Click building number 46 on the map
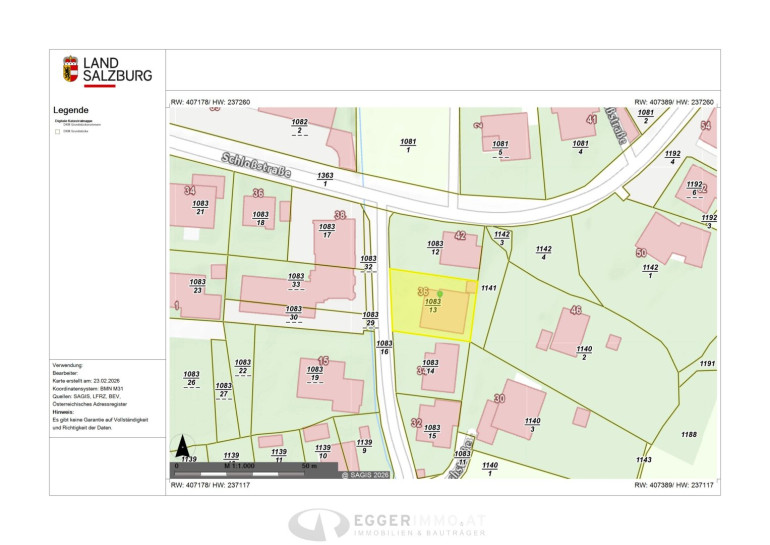770x545 pixels. click(x=575, y=310)
